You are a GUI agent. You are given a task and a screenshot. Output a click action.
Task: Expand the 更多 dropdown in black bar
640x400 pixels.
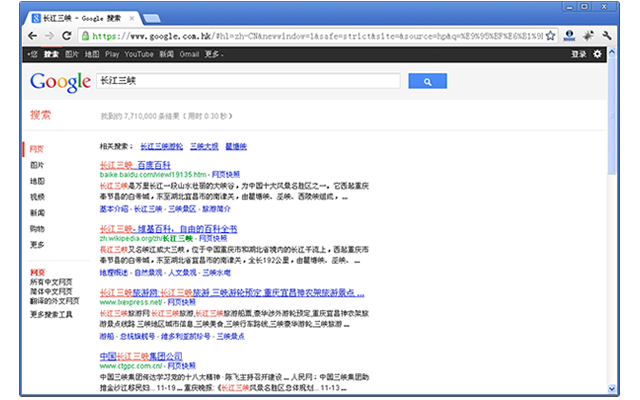(213, 54)
